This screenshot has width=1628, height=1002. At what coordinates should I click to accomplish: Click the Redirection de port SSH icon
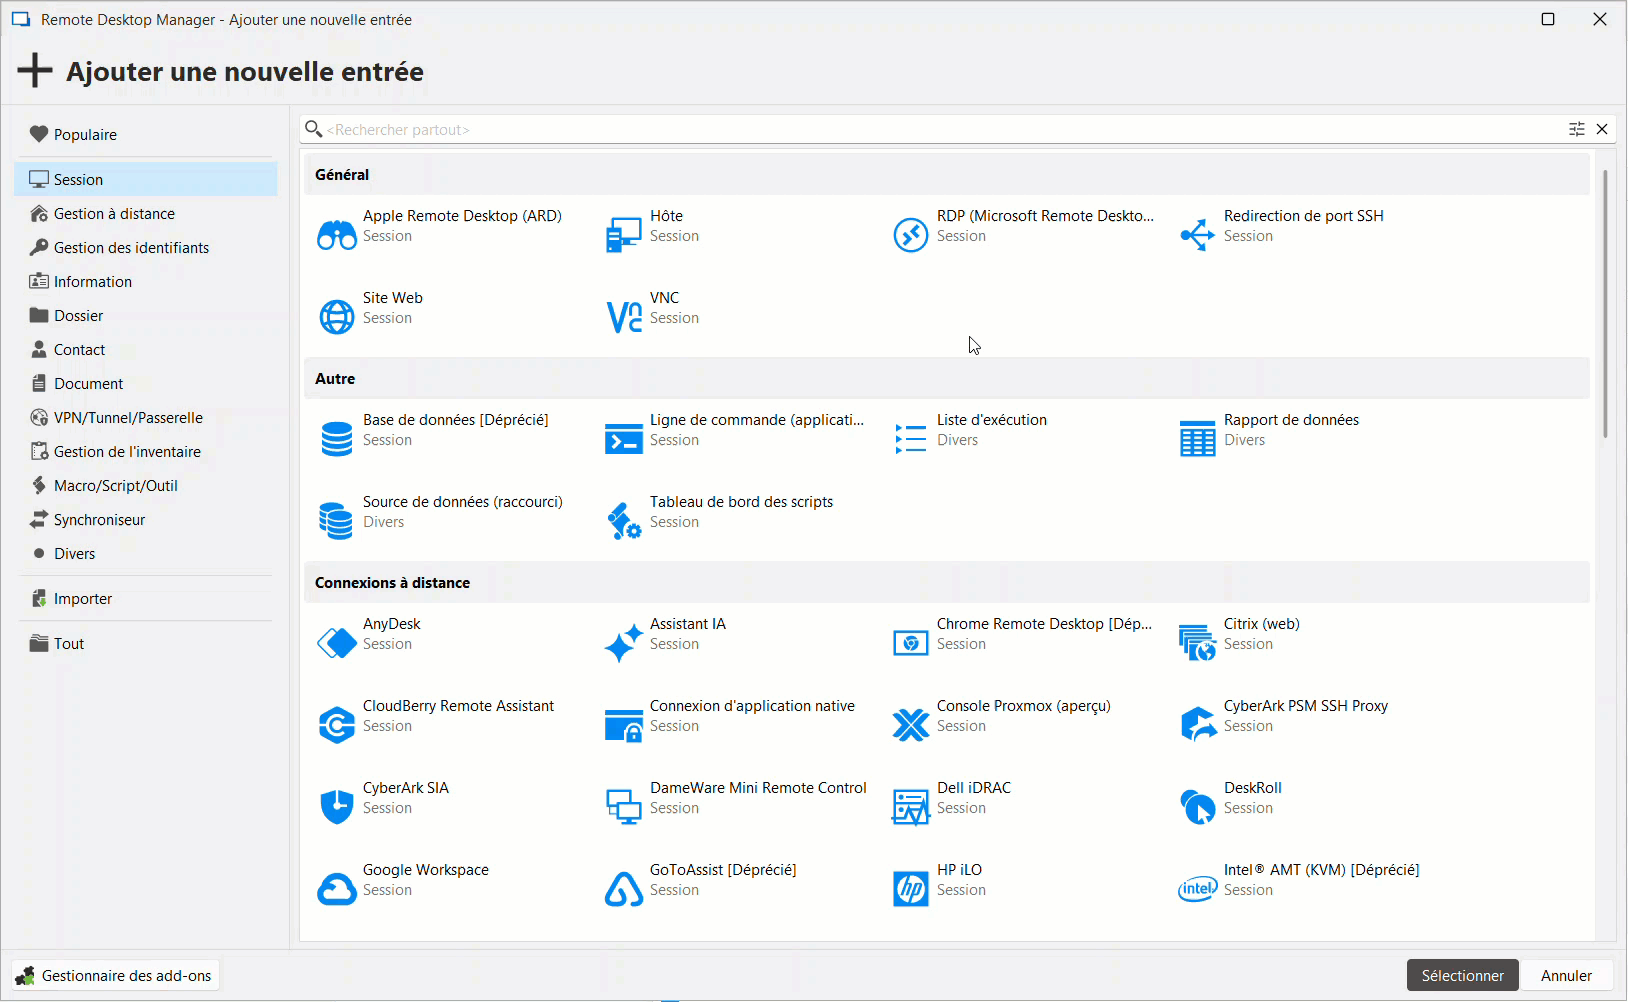[1197, 235]
